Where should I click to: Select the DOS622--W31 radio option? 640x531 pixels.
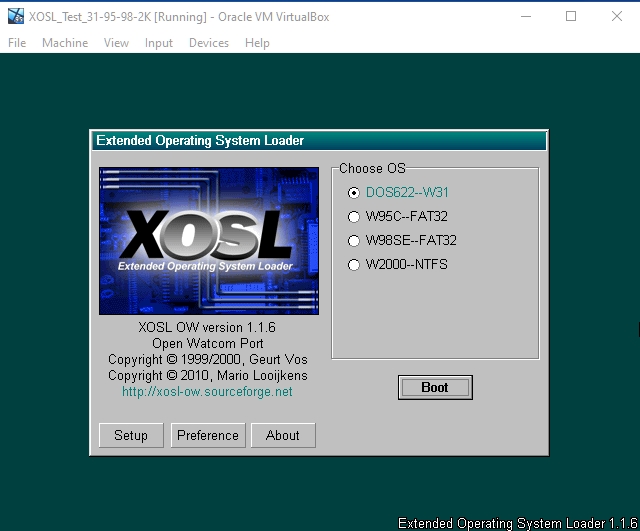[353, 192]
